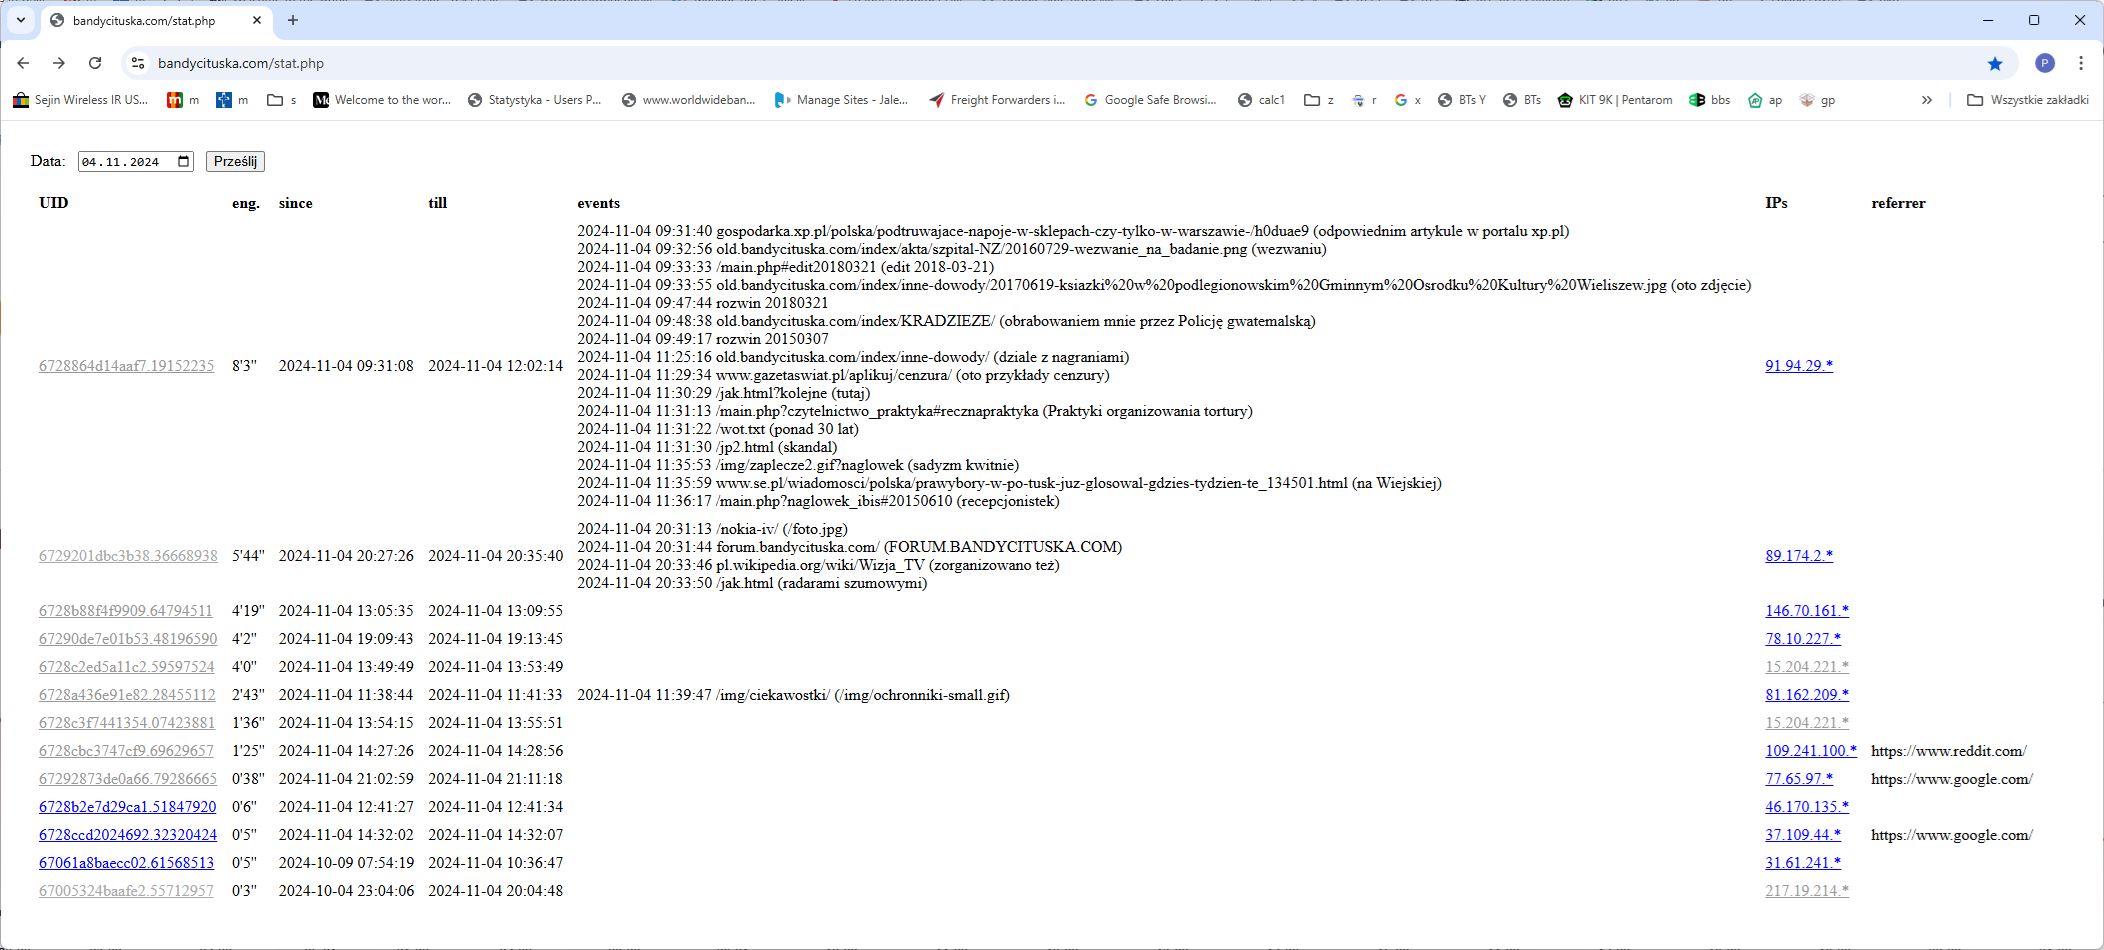Open the date picker calendar icon
This screenshot has width=2104, height=950.
click(184, 161)
